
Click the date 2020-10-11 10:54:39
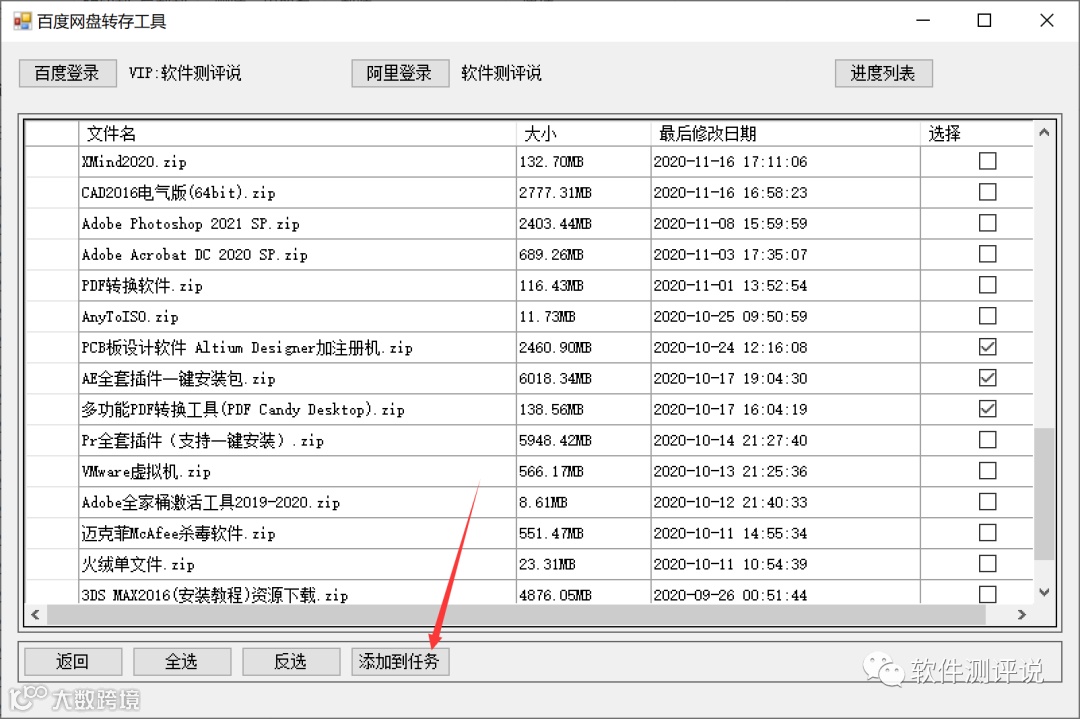click(730, 565)
